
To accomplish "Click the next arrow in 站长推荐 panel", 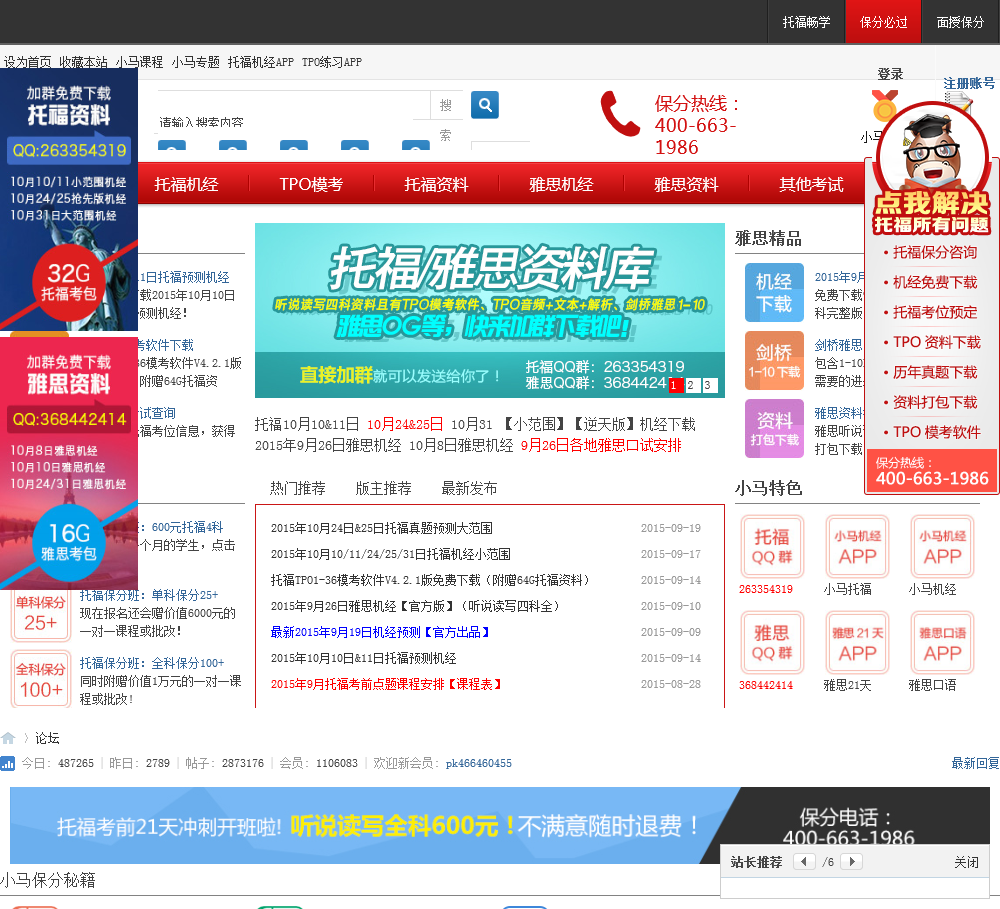I will 852,862.
